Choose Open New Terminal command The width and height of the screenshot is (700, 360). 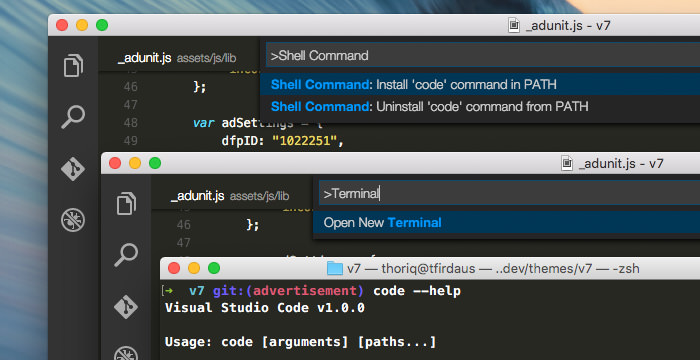coord(507,222)
